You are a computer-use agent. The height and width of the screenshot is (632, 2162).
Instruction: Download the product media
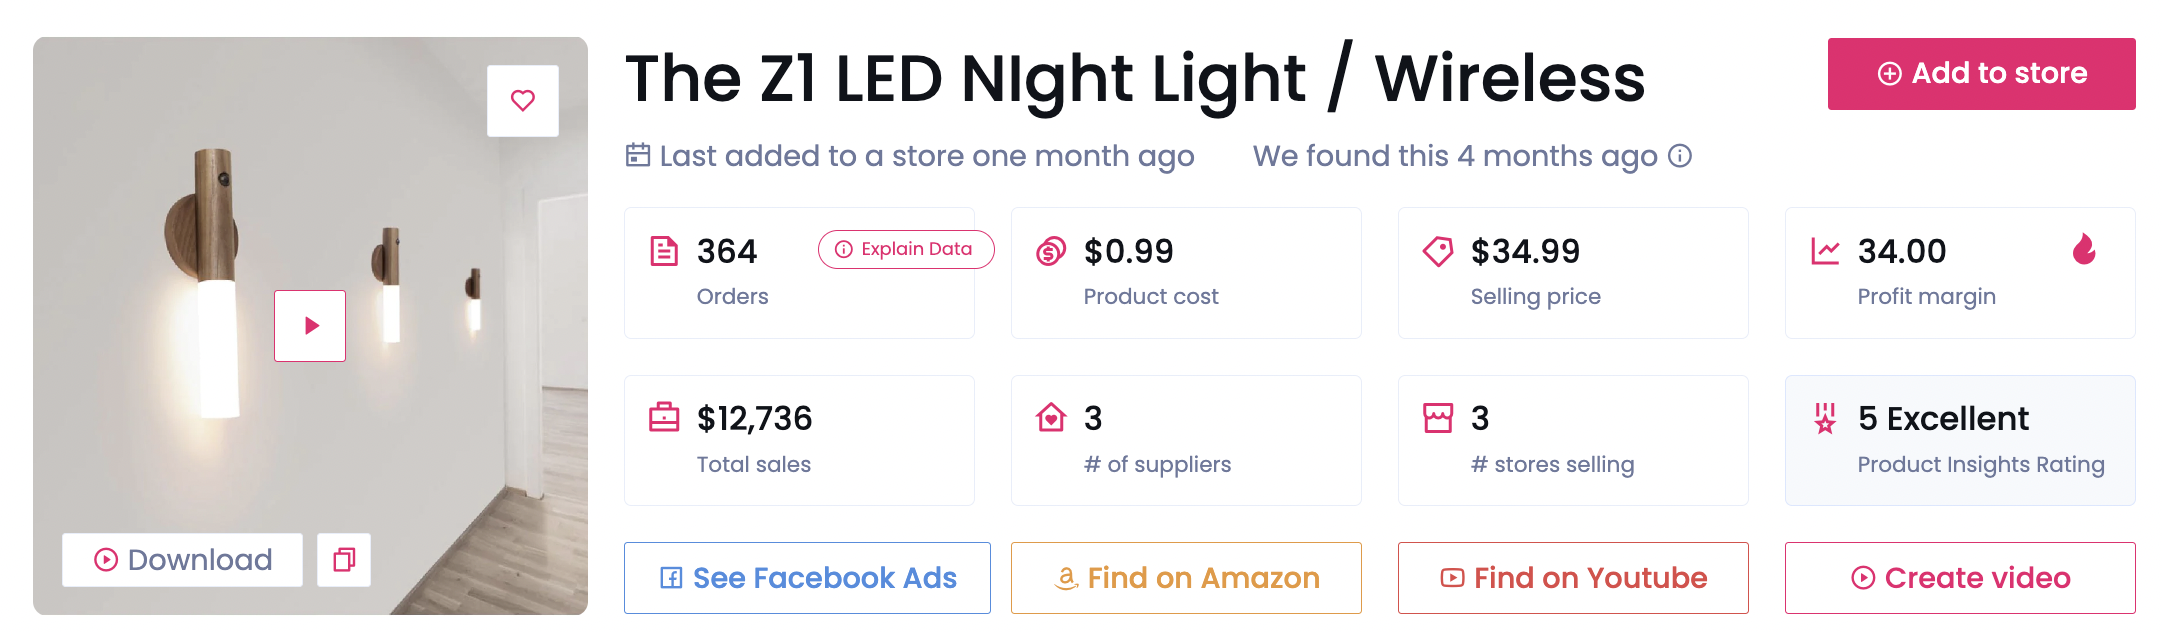coord(182,560)
